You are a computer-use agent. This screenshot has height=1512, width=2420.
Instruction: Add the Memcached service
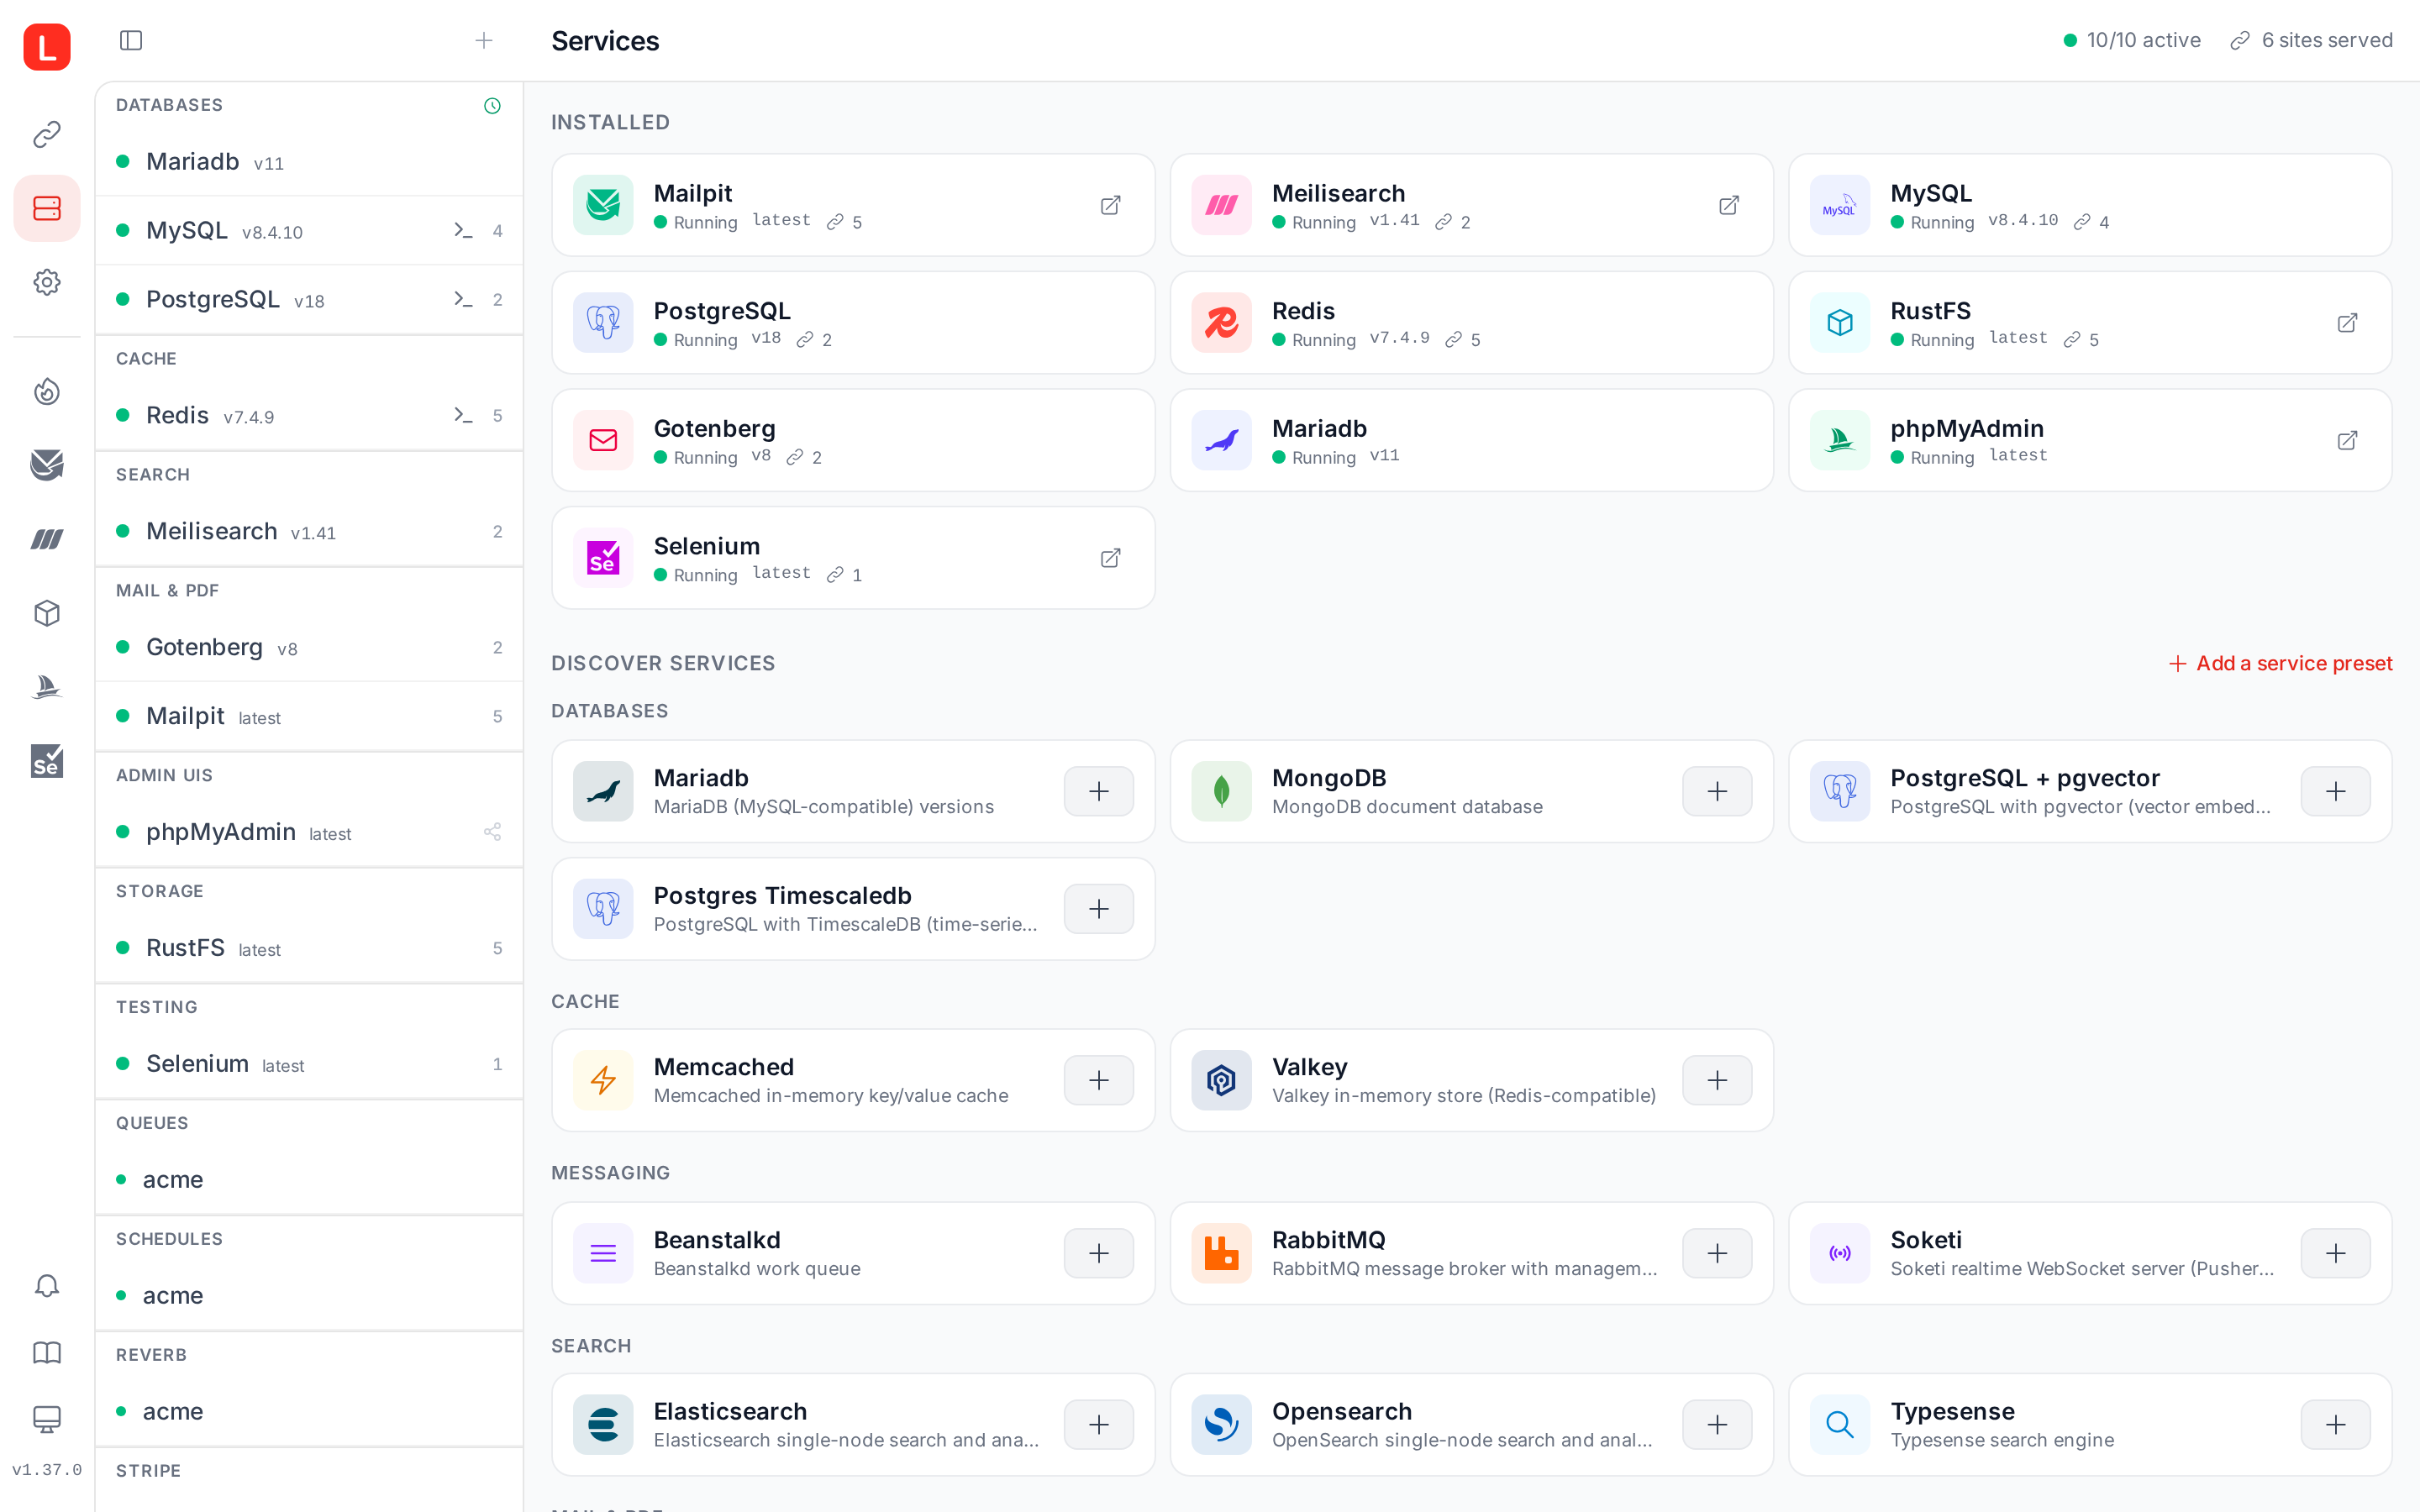coord(1099,1080)
